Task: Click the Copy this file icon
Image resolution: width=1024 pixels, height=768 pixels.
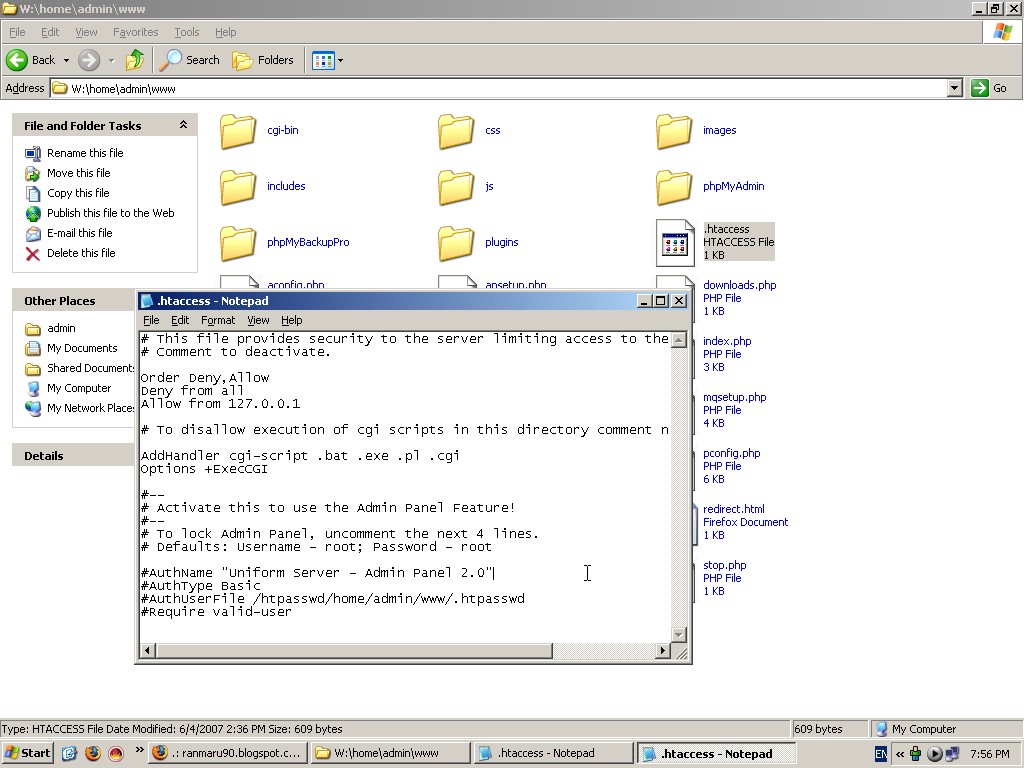Action: click(x=33, y=193)
